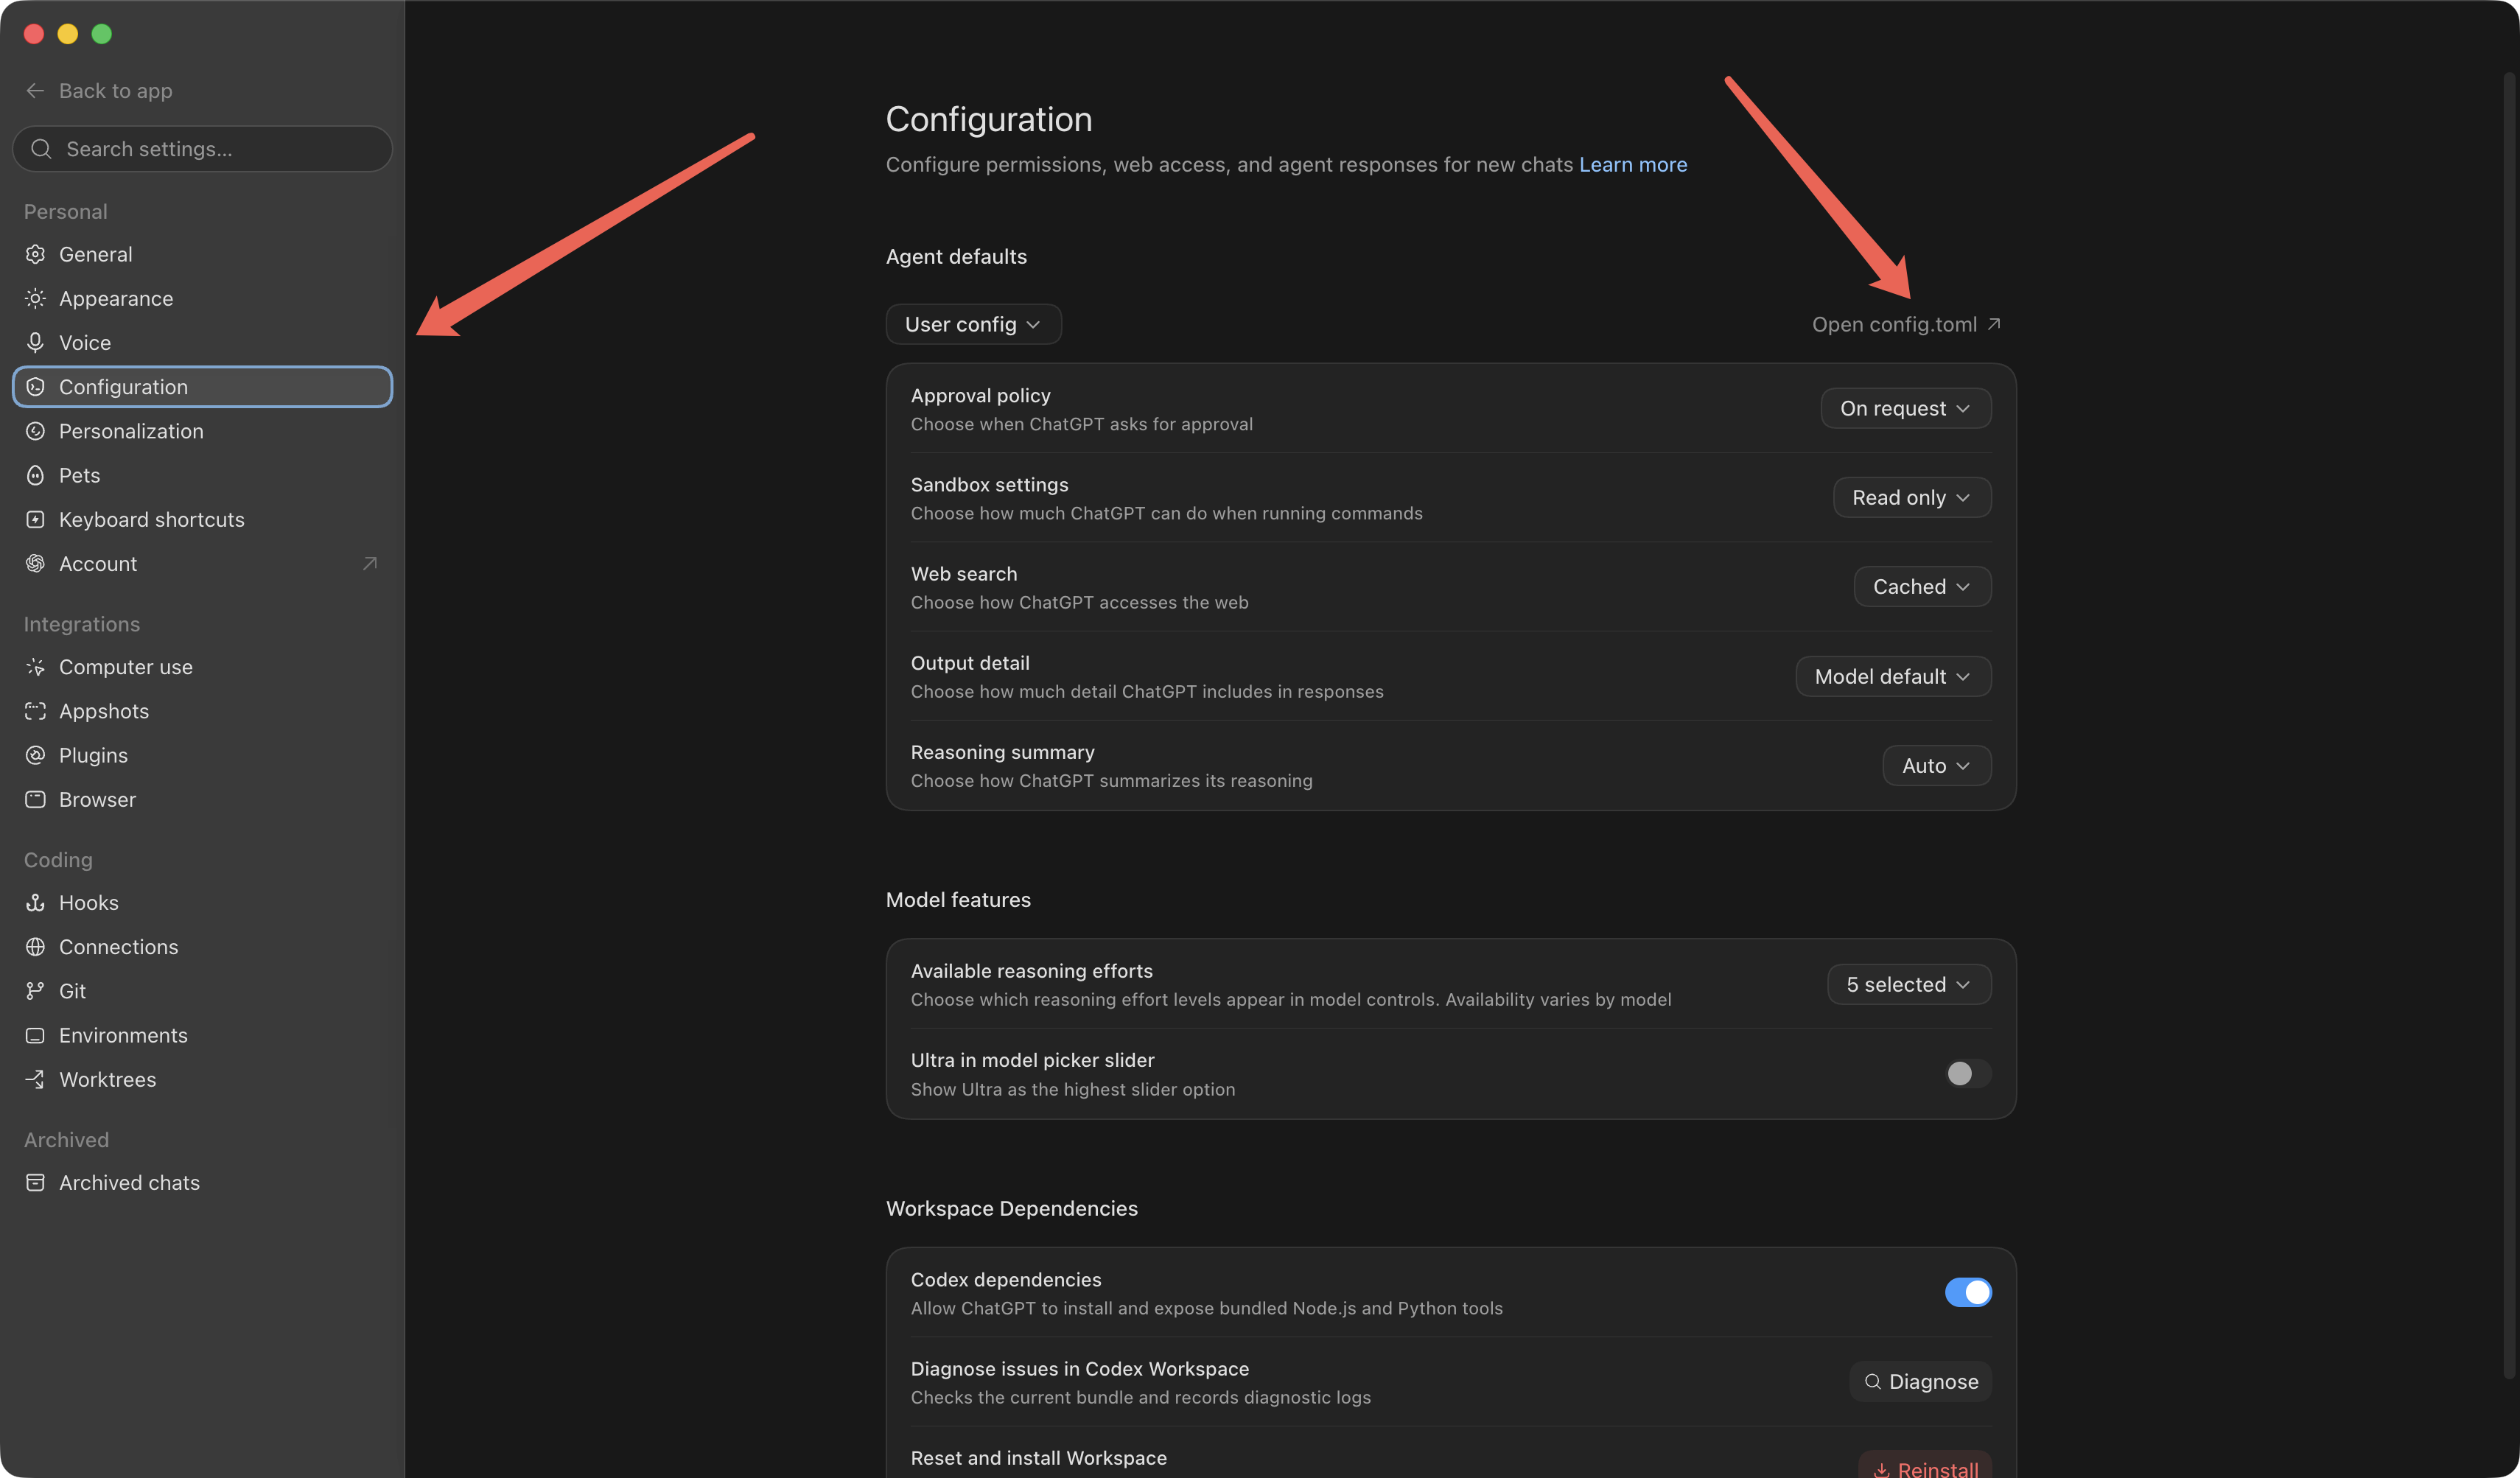Click the Learn more link
The image size is (2520, 1478).
click(x=1633, y=164)
